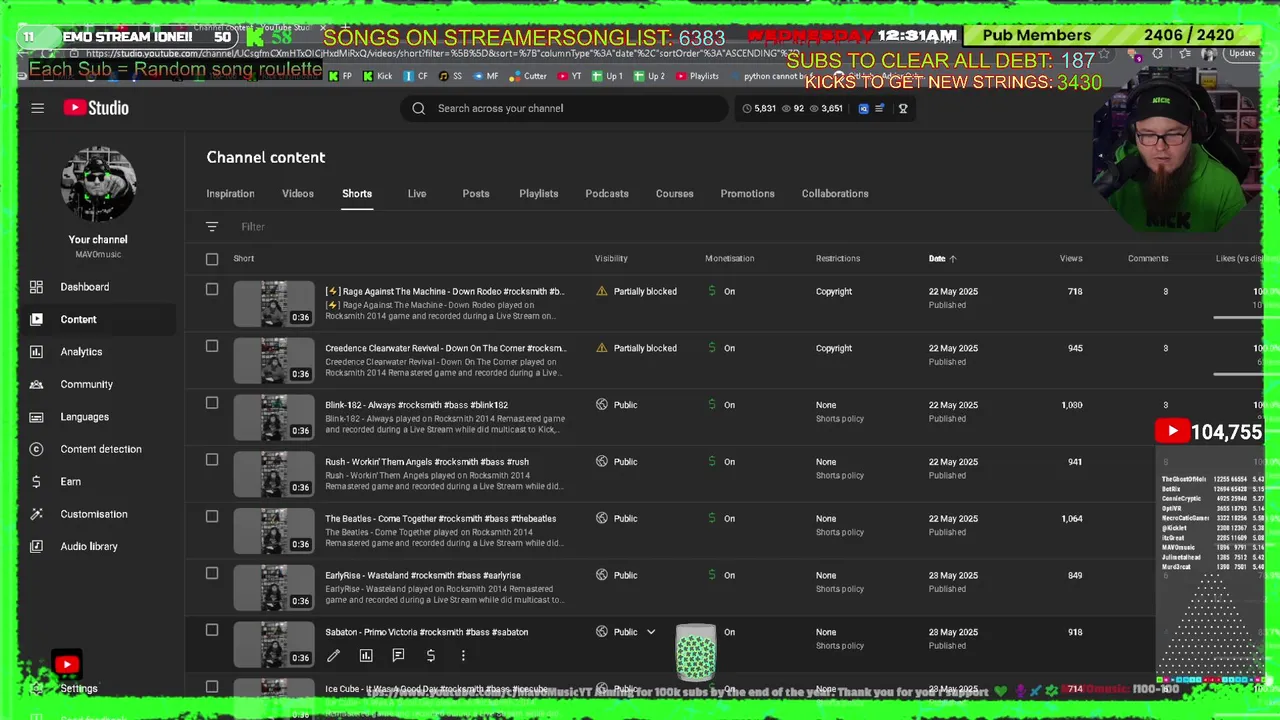1280x720 pixels.
Task: Sort by the Views column header
Action: (1071, 259)
